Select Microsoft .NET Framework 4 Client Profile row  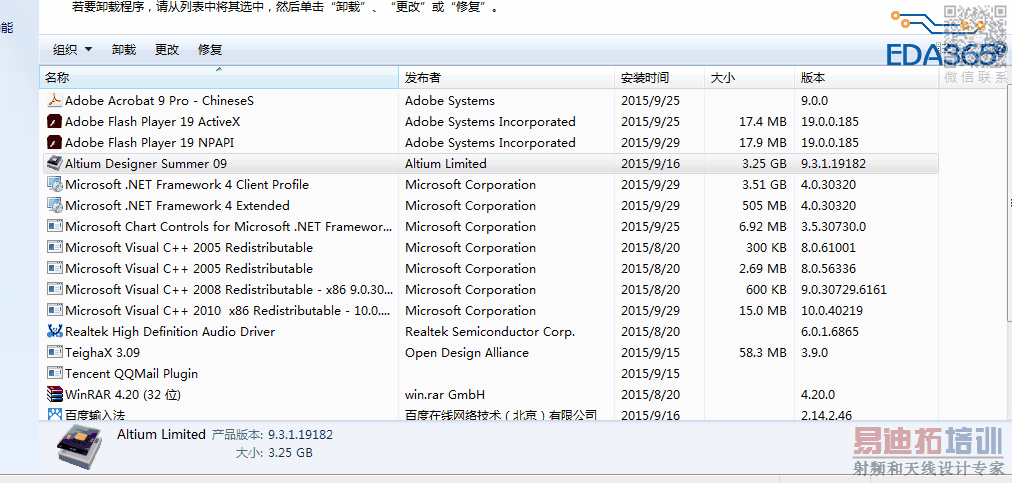pos(187,185)
